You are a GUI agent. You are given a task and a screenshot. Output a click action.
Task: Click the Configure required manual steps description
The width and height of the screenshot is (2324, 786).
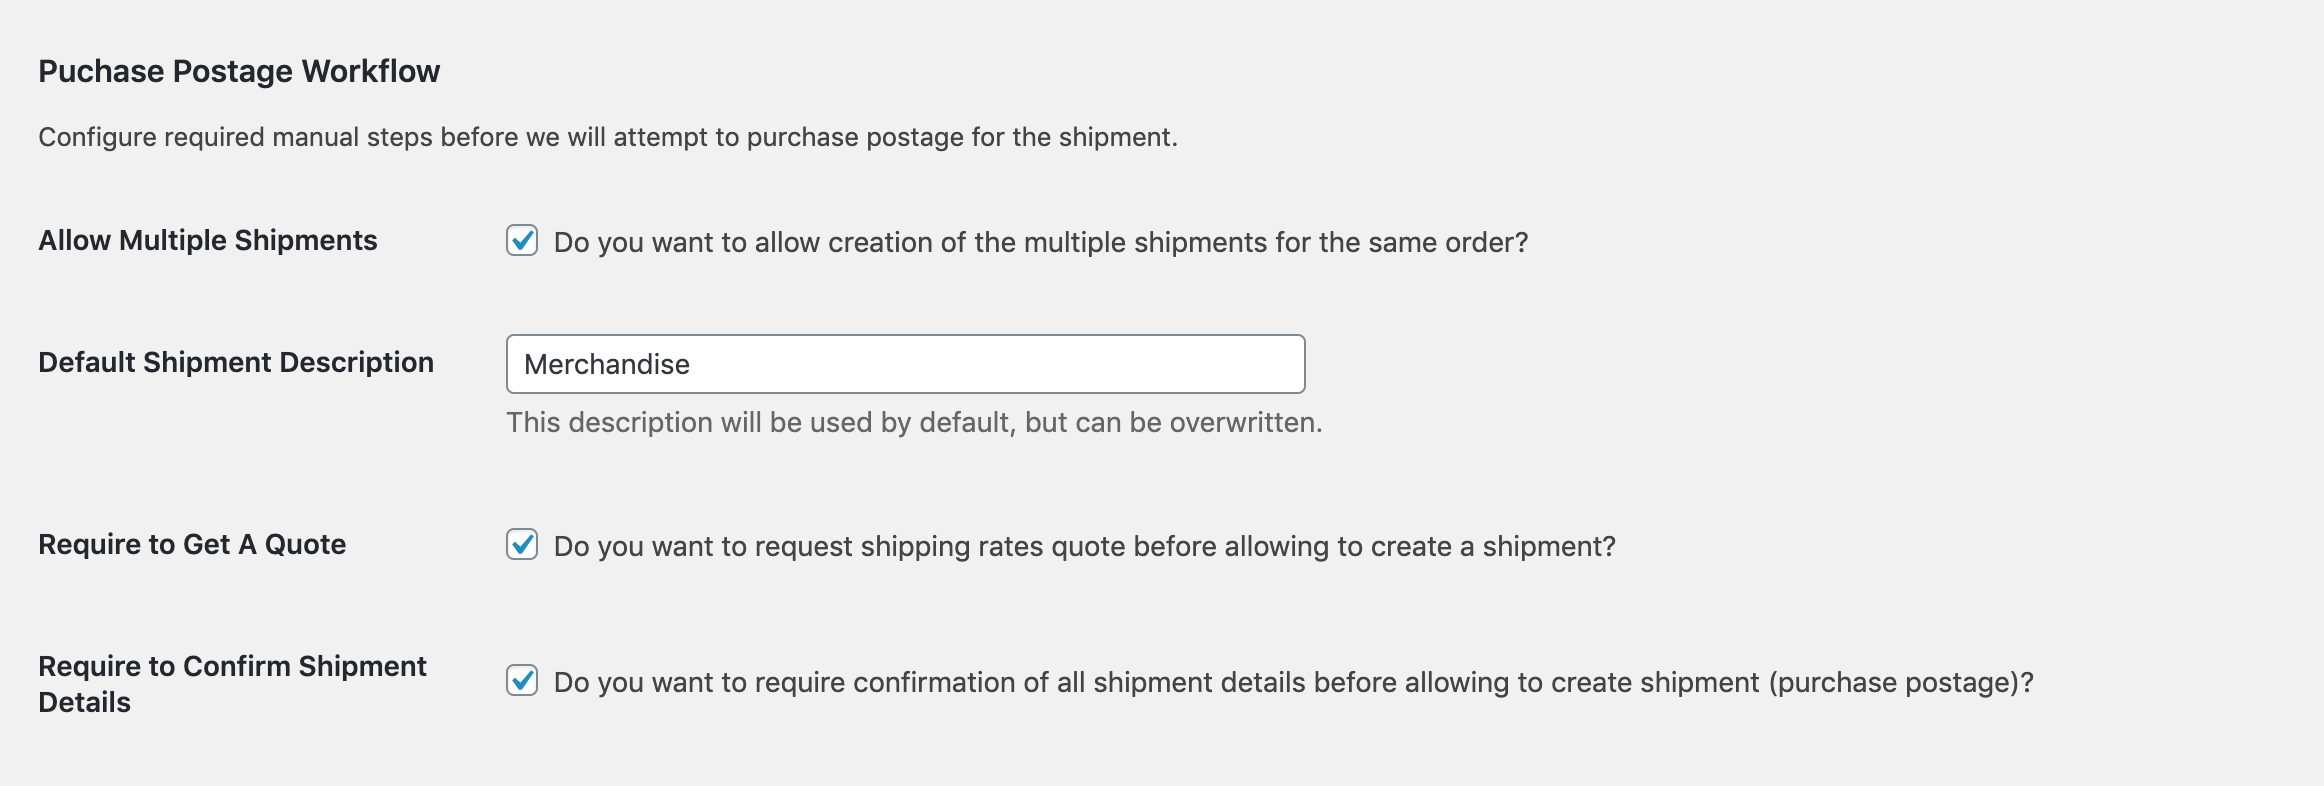pos(608,137)
